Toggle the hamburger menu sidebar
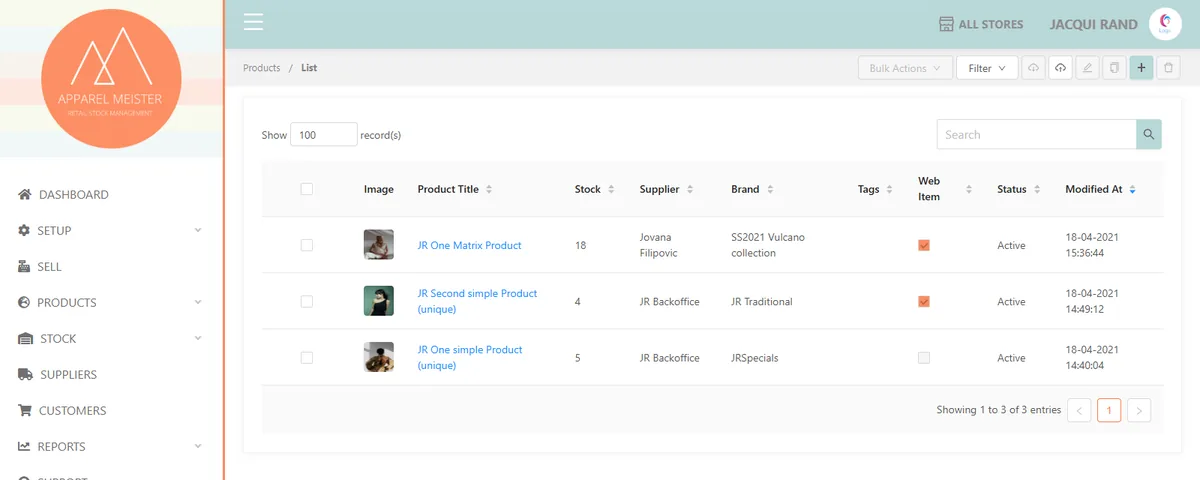 tap(253, 22)
